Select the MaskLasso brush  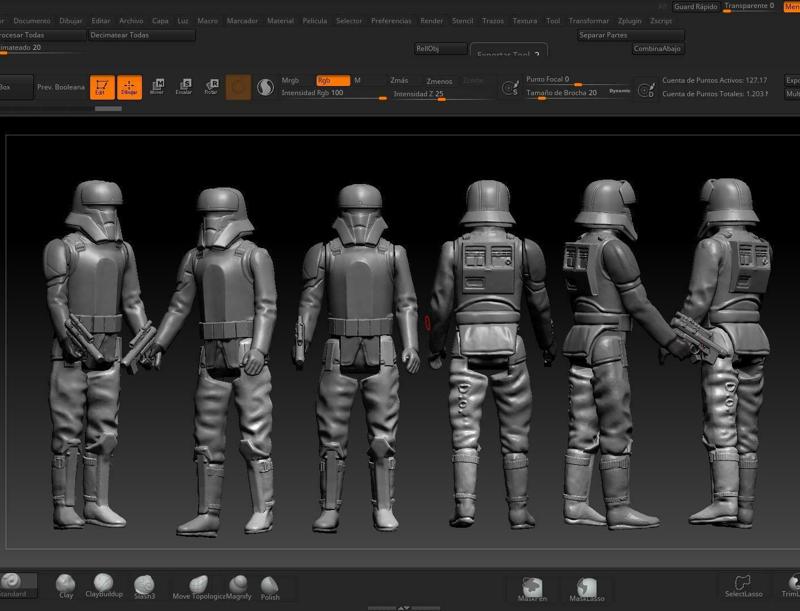tap(587, 588)
